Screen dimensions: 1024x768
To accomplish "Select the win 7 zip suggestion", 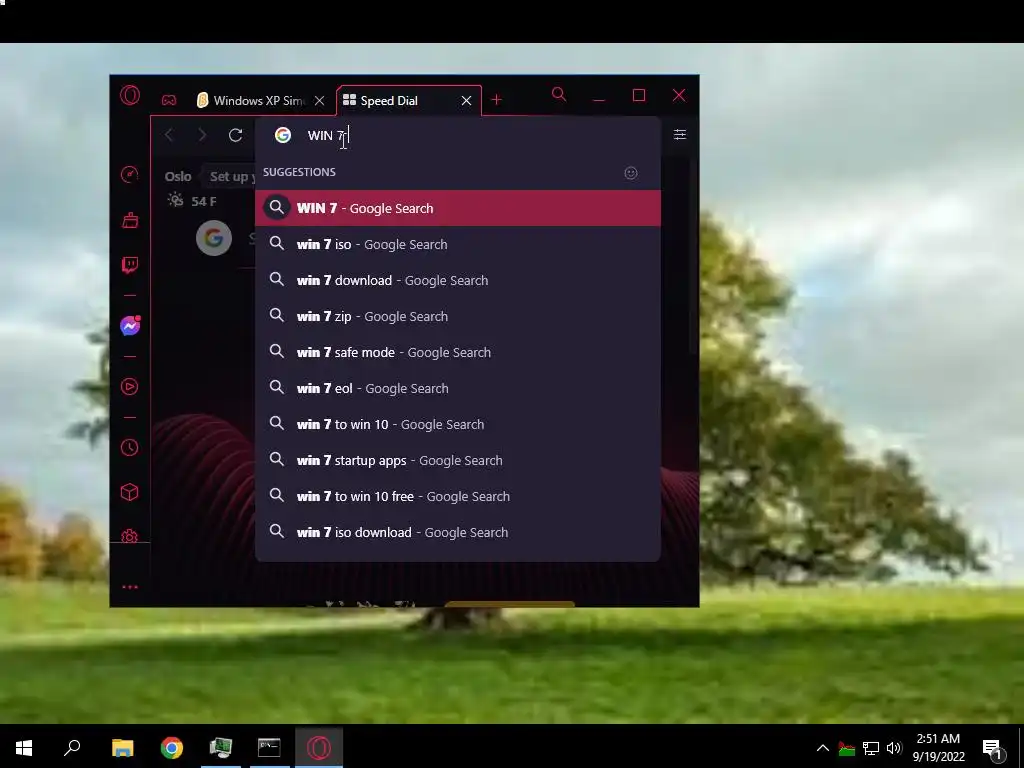I will 458,316.
